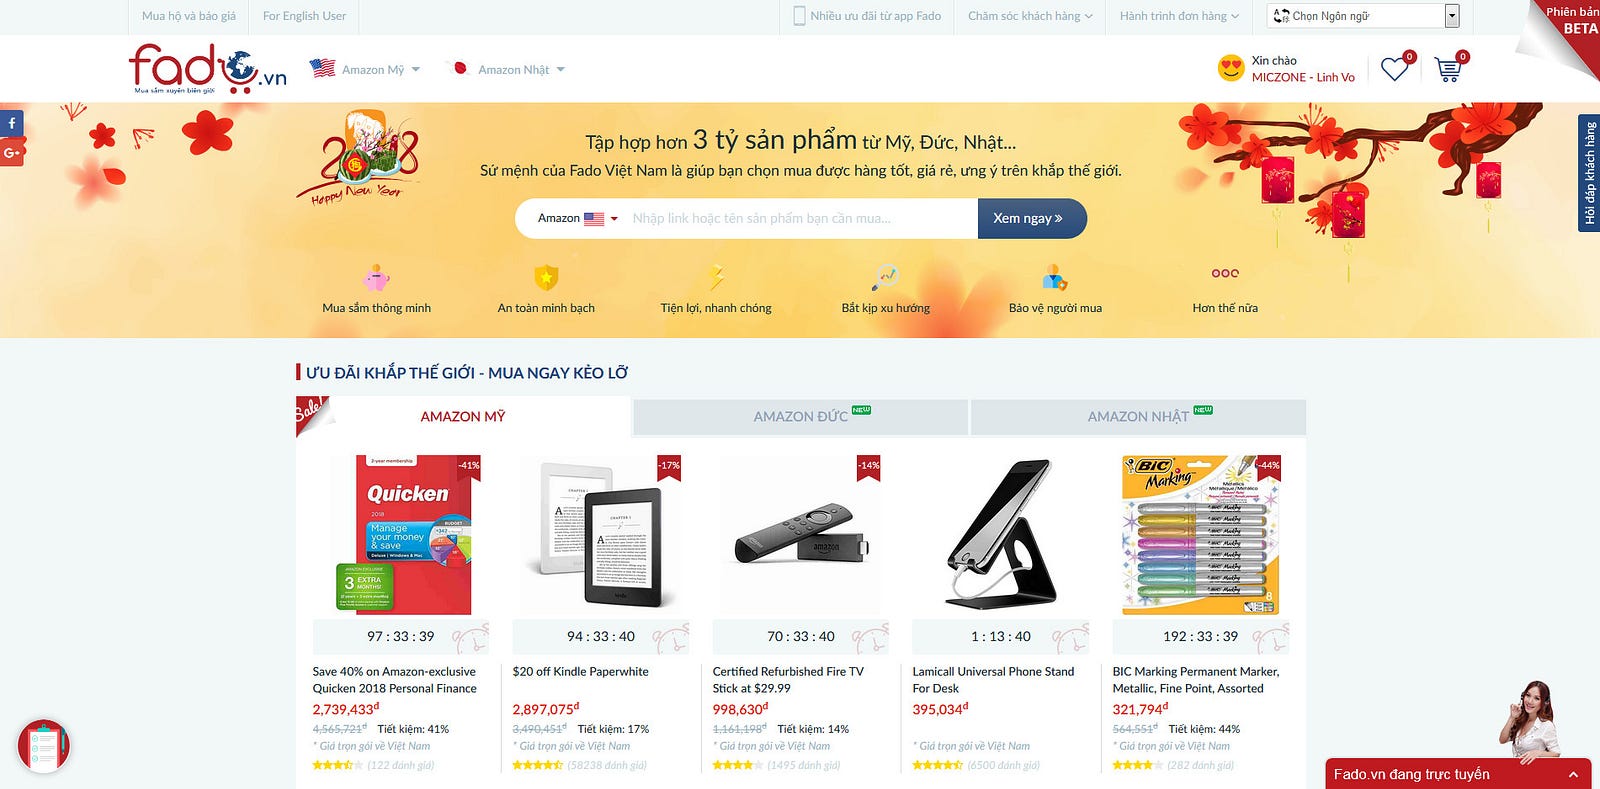Viewport: 1600px width, 789px height.
Task: Click the Mua sắm thông minh piggy bank icon
Action: click(376, 277)
